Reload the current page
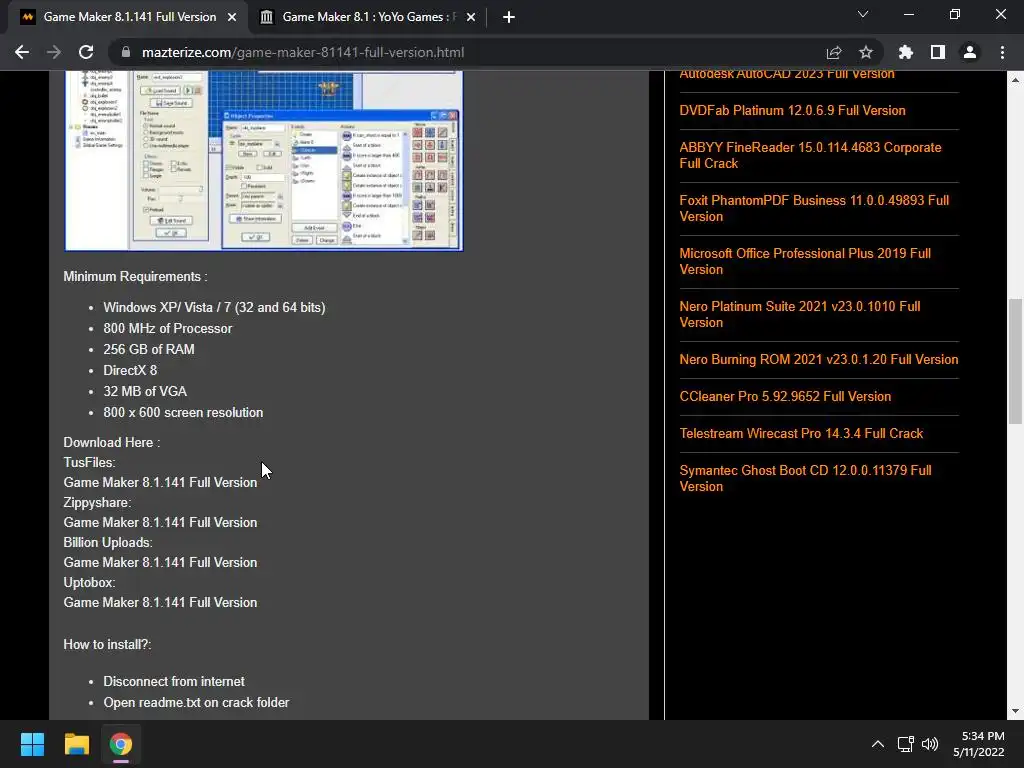1024x768 pixels. (x=86, y=52)
